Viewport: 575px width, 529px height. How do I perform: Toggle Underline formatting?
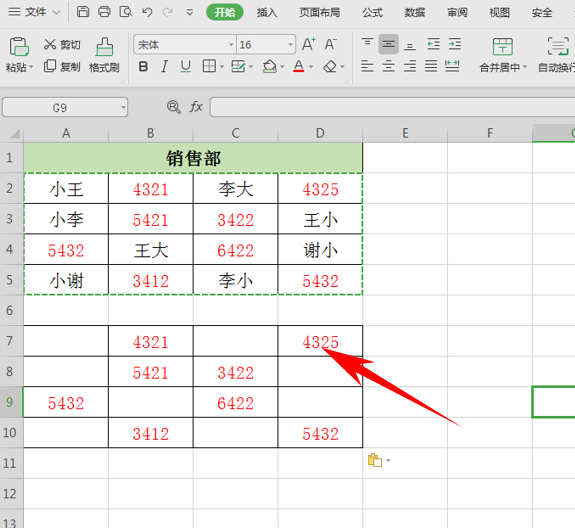[x=186, y=67]
